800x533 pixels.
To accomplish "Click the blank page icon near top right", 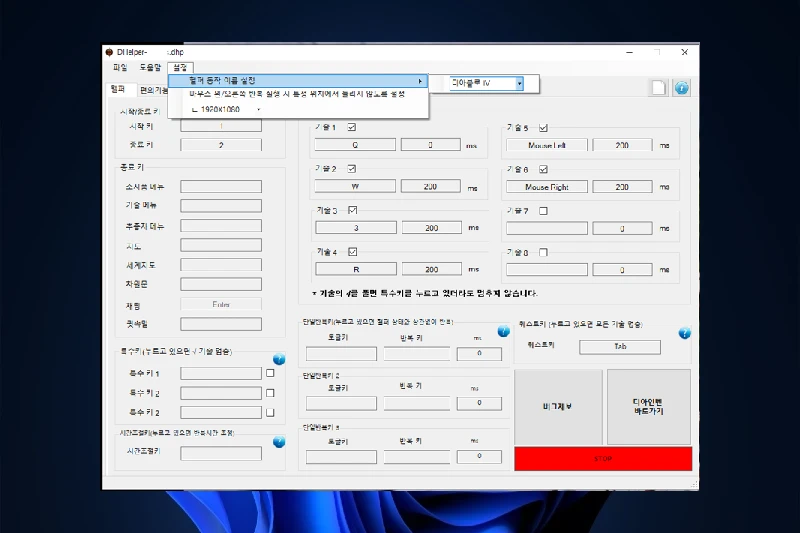I will pos(659,88).
